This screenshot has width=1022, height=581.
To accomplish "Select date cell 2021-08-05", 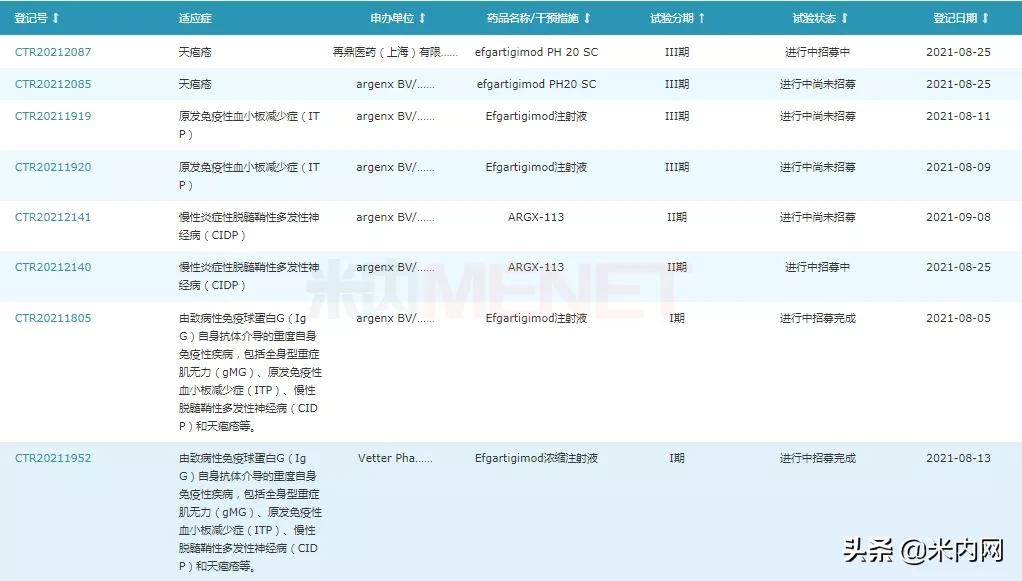I will 958,318.
